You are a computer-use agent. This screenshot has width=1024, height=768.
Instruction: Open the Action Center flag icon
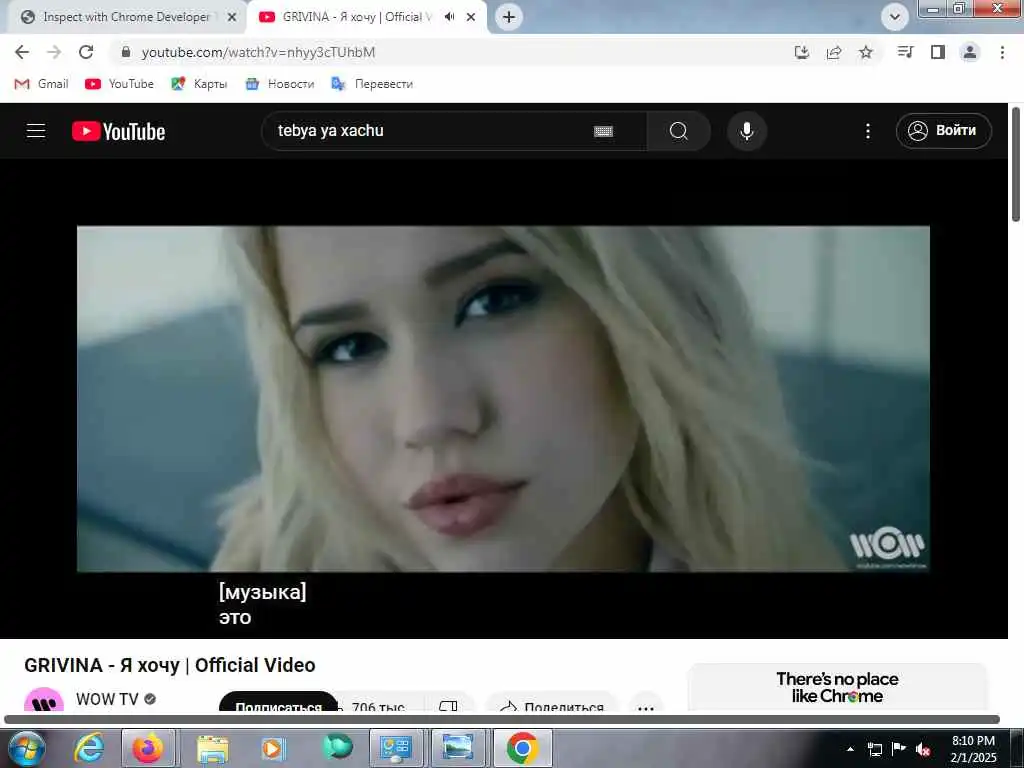click(899, 749)
